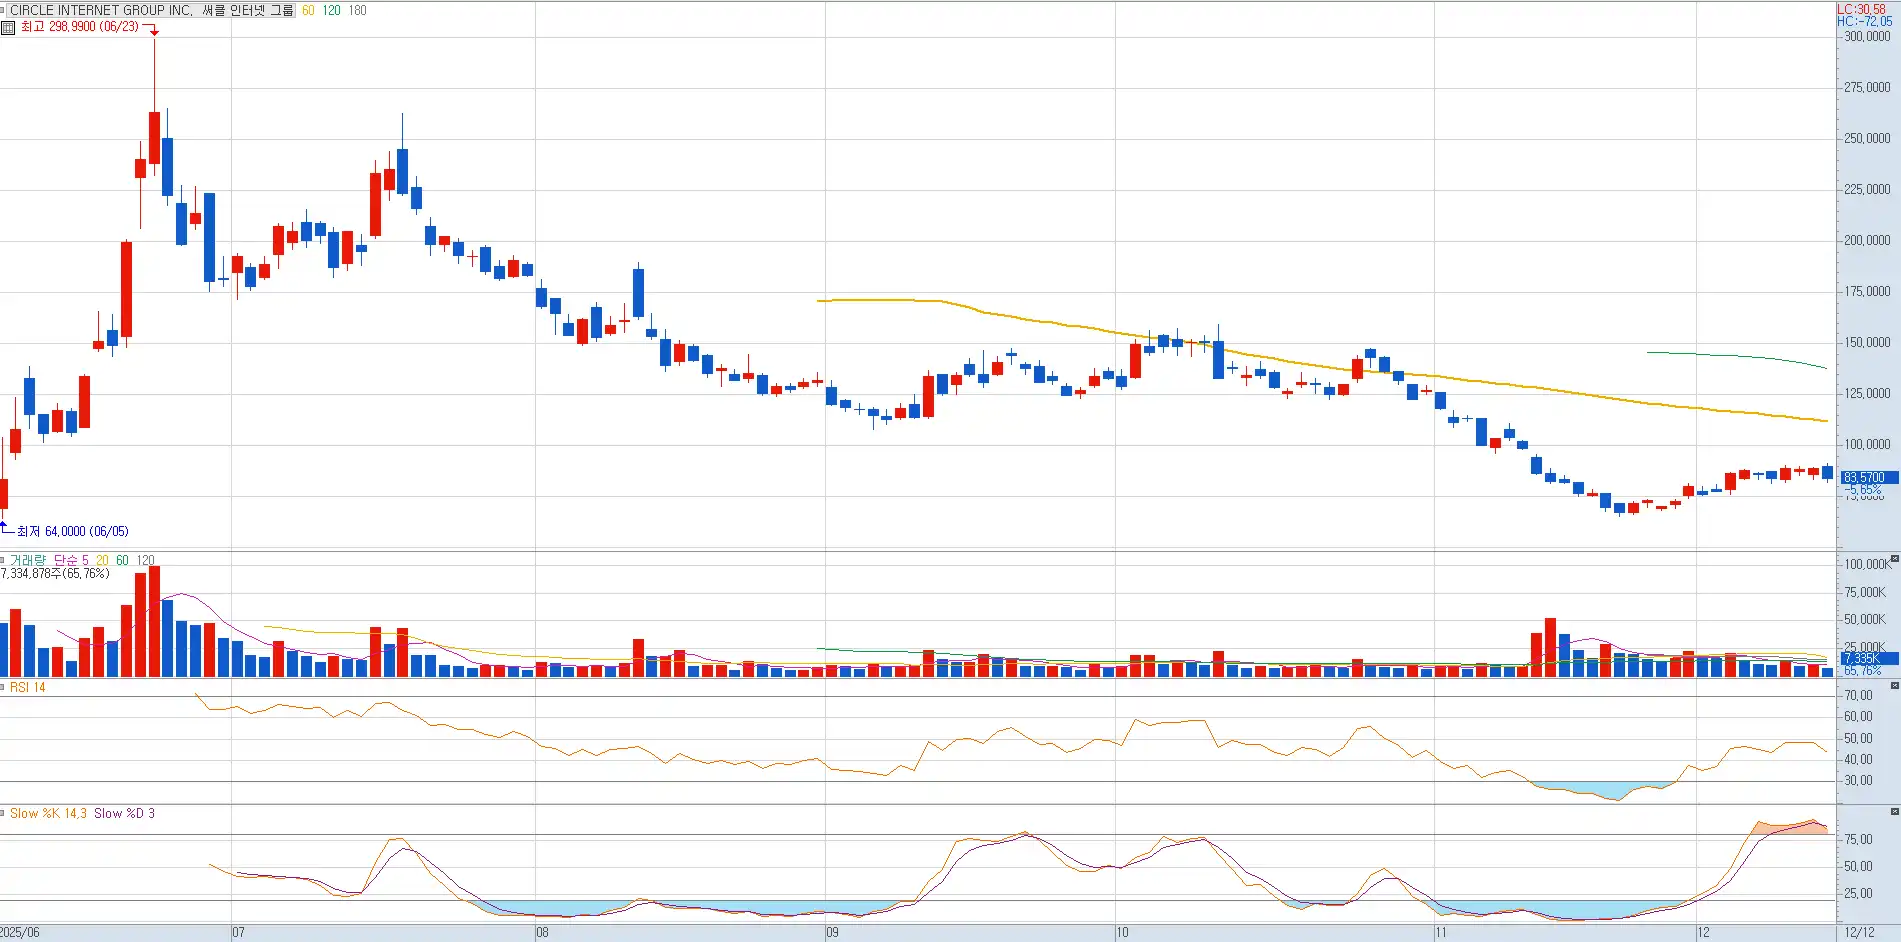This screenshot has height=942, width=1901.
Task: Click the small square marker beside the stock name
Action: pyautogui.click(x=4, y=11)
